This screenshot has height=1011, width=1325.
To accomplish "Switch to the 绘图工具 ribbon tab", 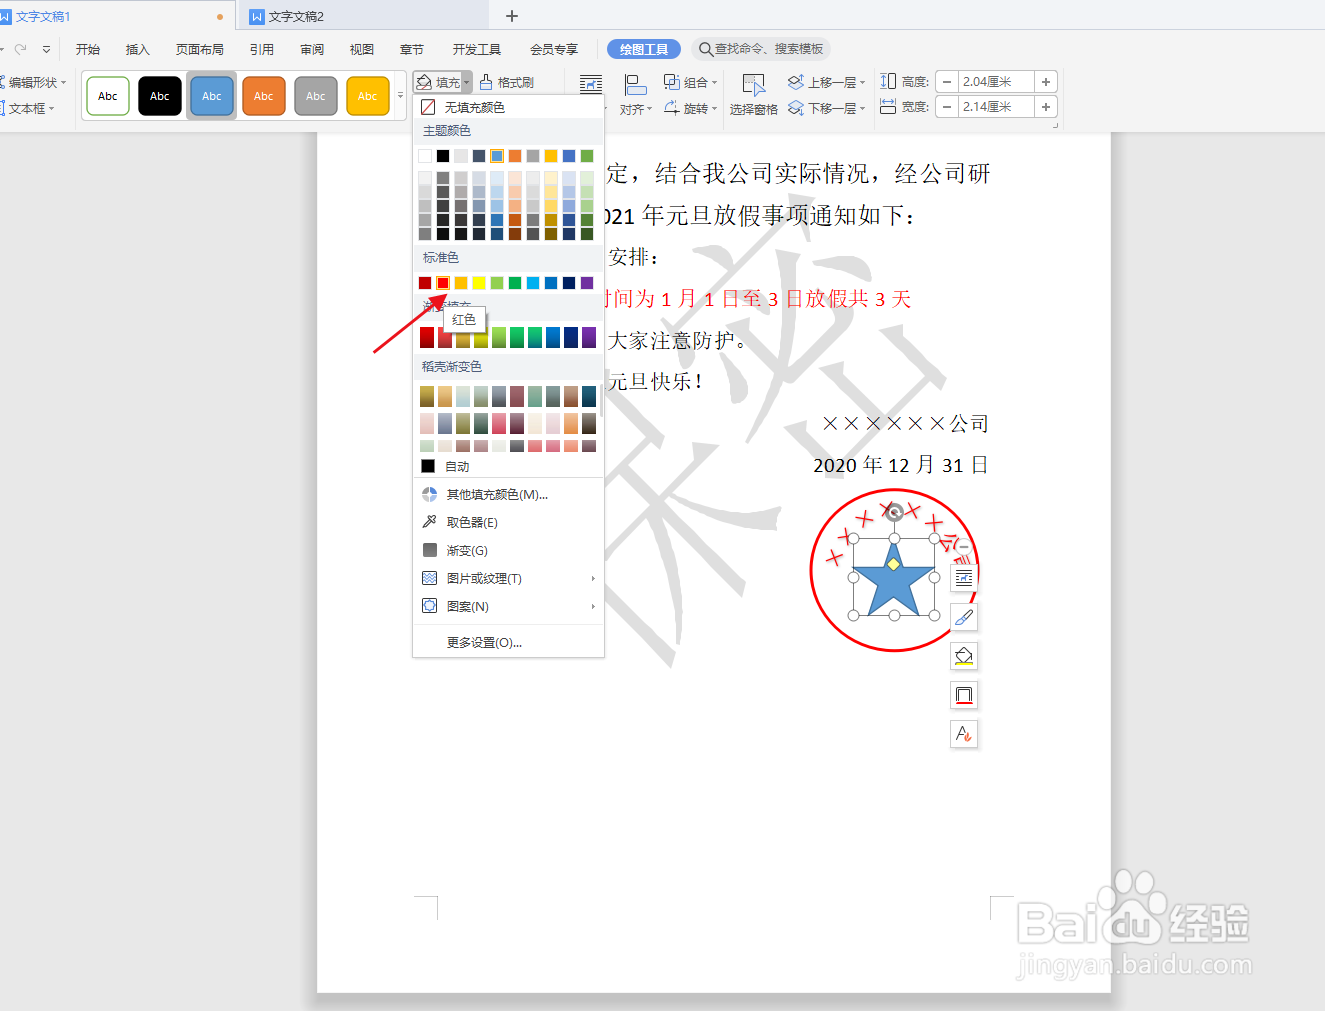I will click(643, 48).
